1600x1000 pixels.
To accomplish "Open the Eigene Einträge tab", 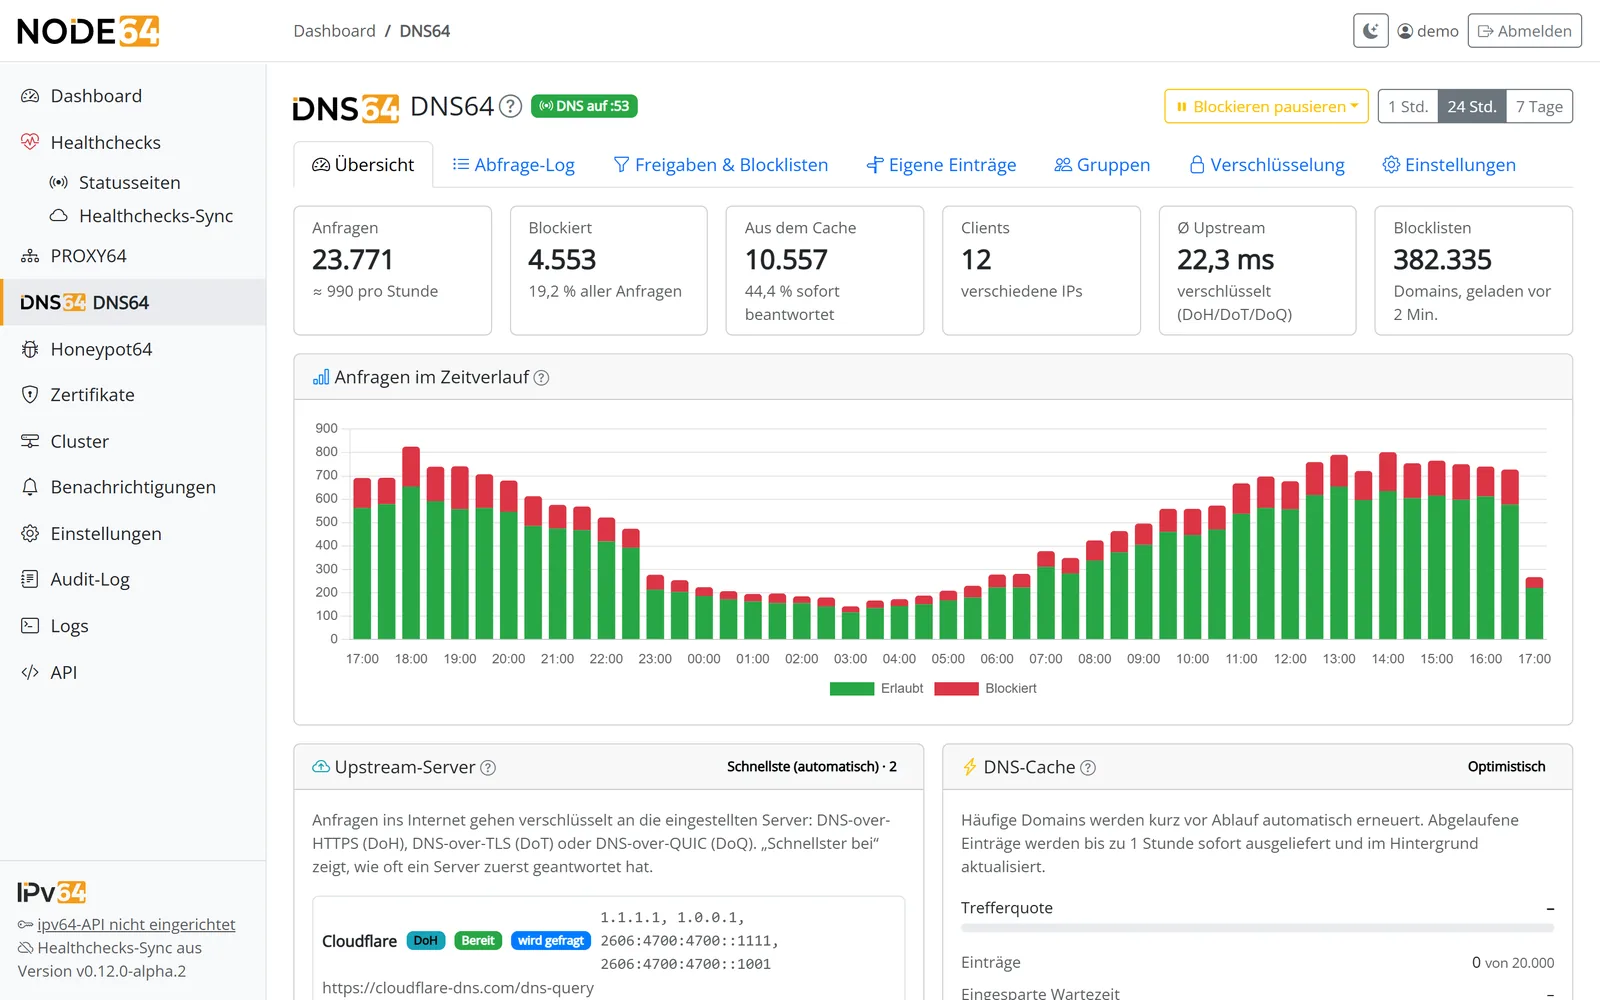I will tap(941, 165).
